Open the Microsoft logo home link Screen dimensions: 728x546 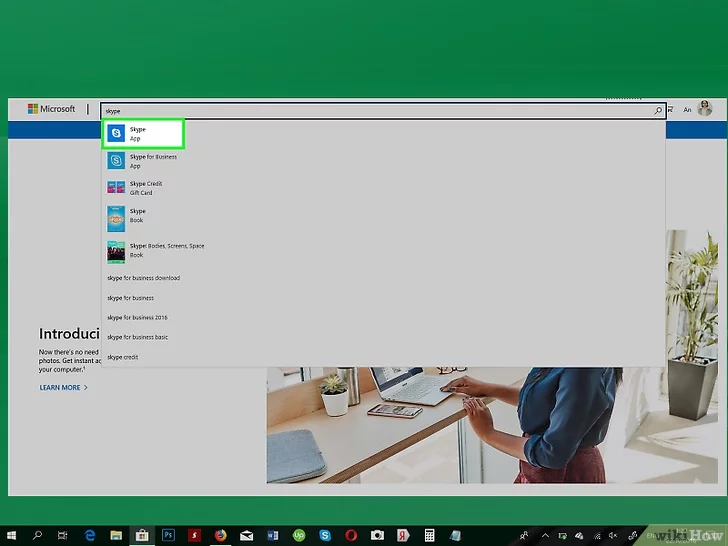click(x=51, y=109)
